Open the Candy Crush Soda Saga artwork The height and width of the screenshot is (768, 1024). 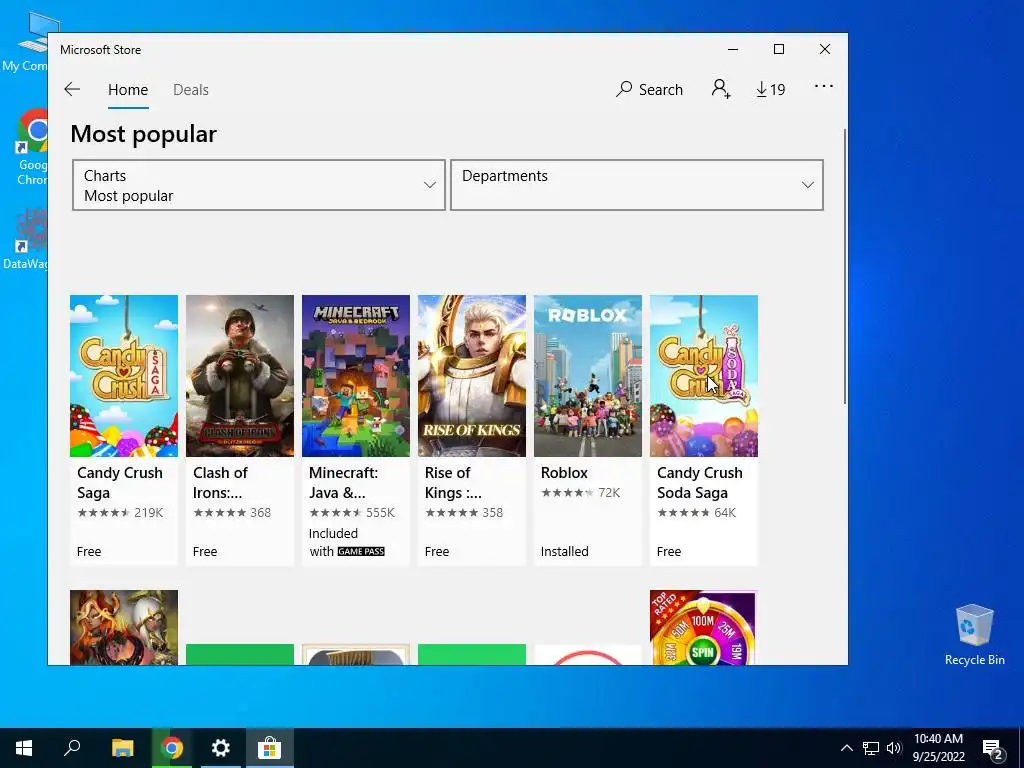tap(704, 376)
